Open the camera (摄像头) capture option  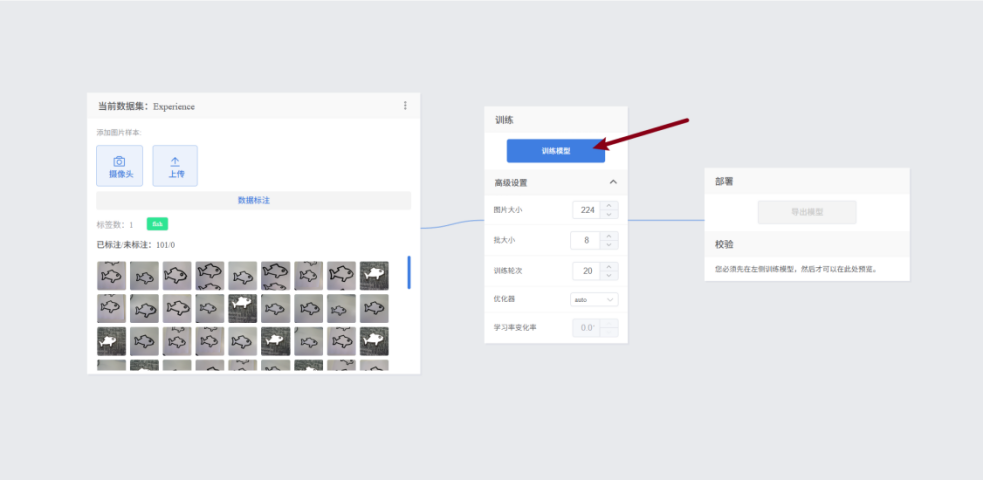[119, 166]
